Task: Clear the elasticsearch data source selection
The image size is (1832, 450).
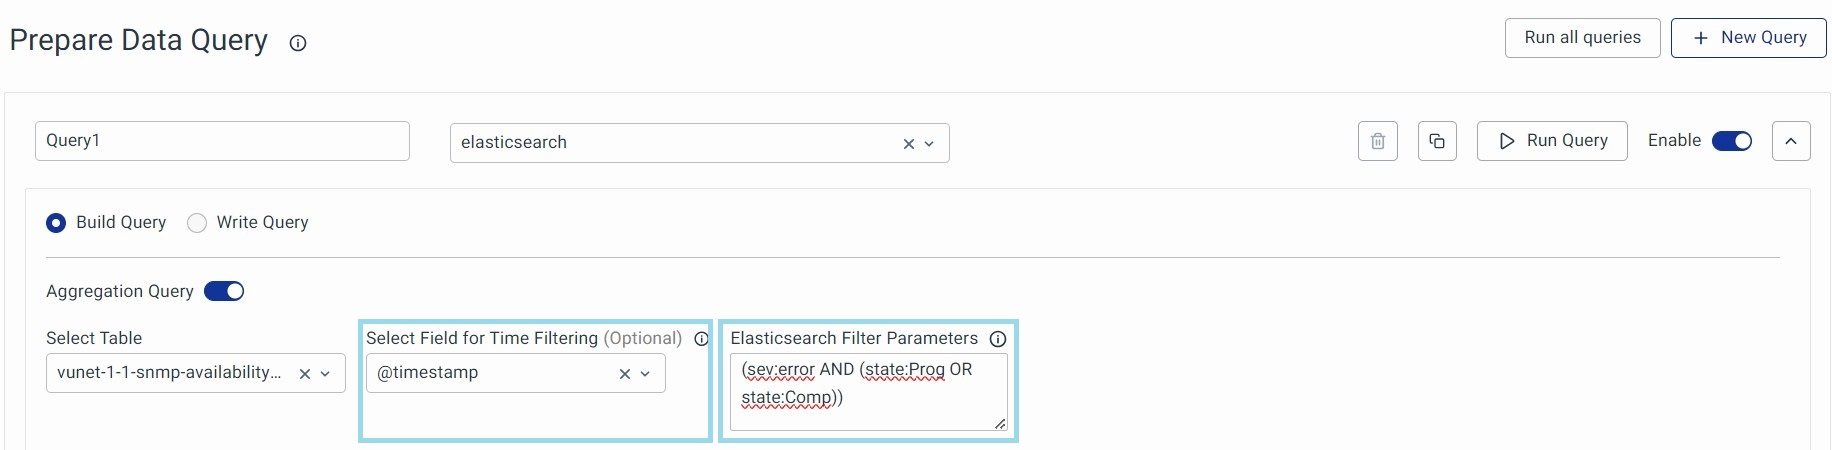Action: [908, 144]
